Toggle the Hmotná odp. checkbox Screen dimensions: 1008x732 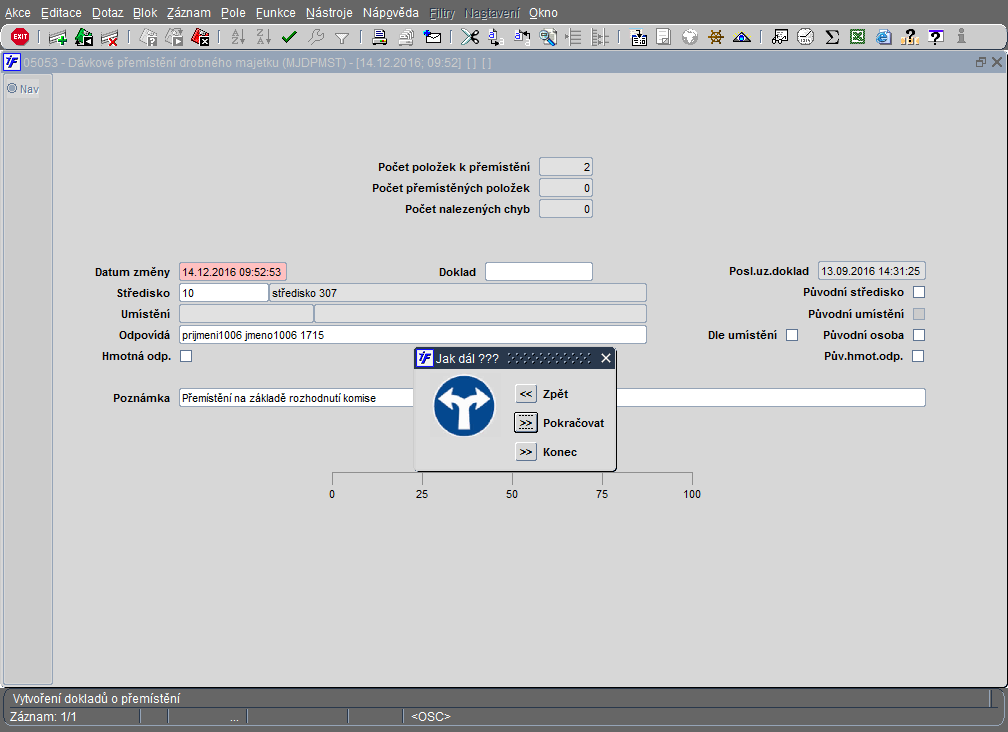coord(186,356)
